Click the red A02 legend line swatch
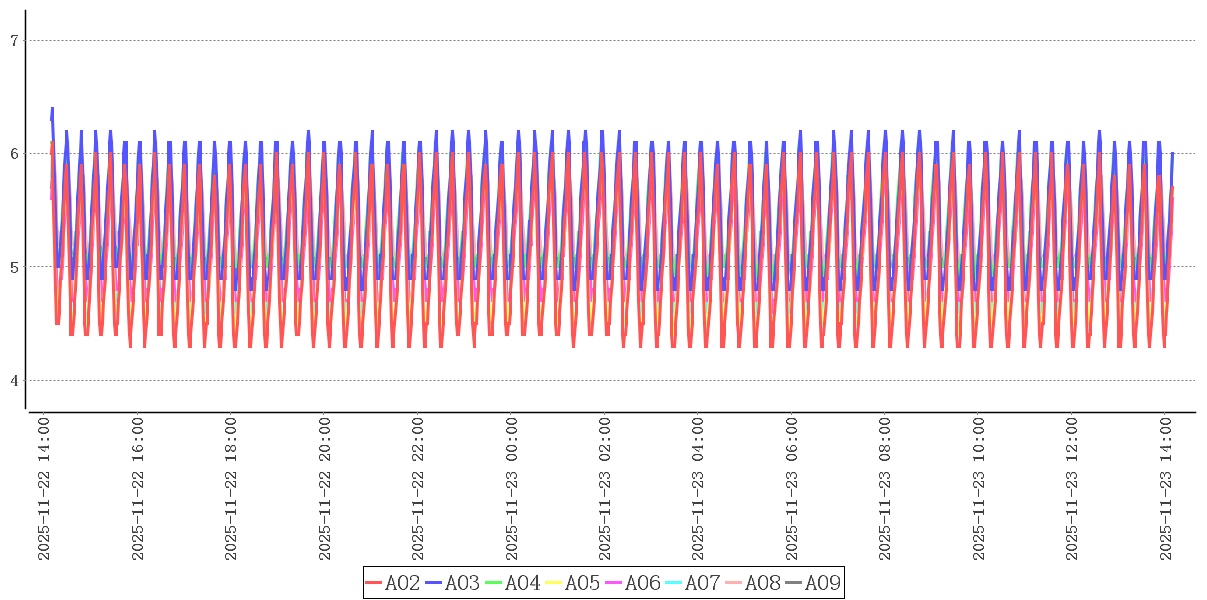1207x600 pixels. point(374,583)
